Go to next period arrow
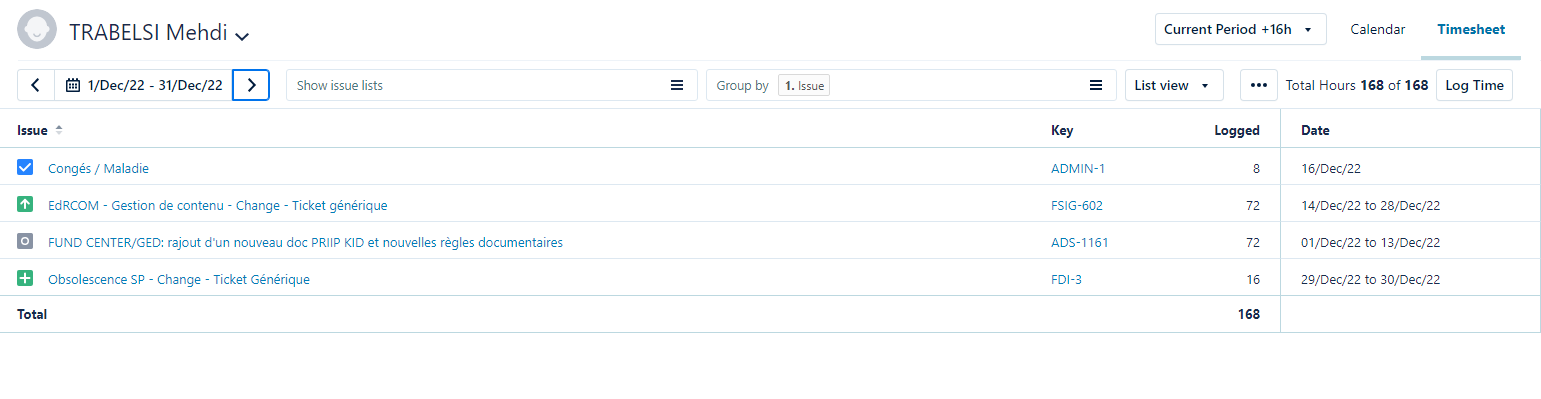 (x=251, y=85)
